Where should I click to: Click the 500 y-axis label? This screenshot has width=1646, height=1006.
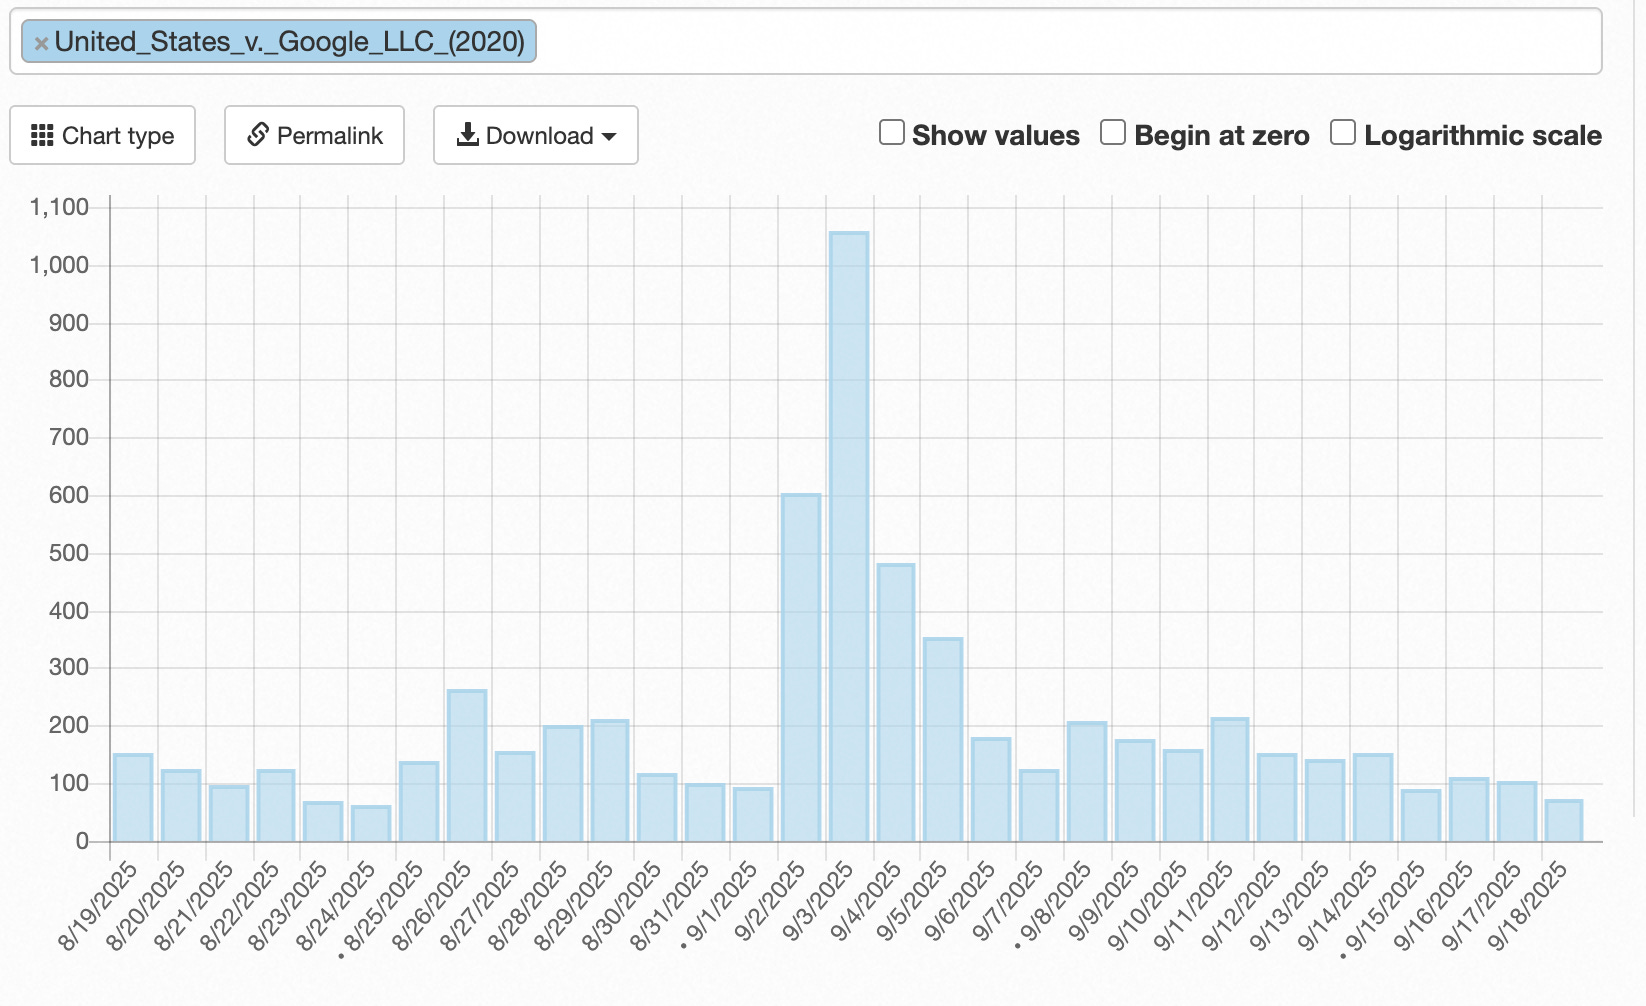pyautogui.click(x=68, y=553)
